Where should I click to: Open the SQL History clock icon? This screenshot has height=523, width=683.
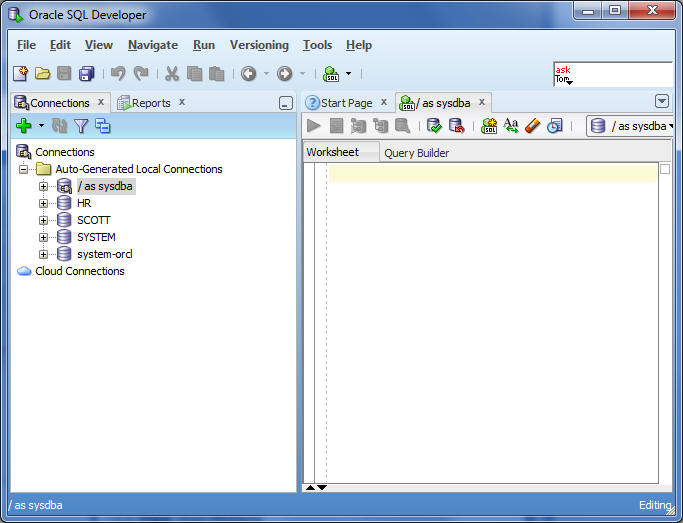pos(554,126)
